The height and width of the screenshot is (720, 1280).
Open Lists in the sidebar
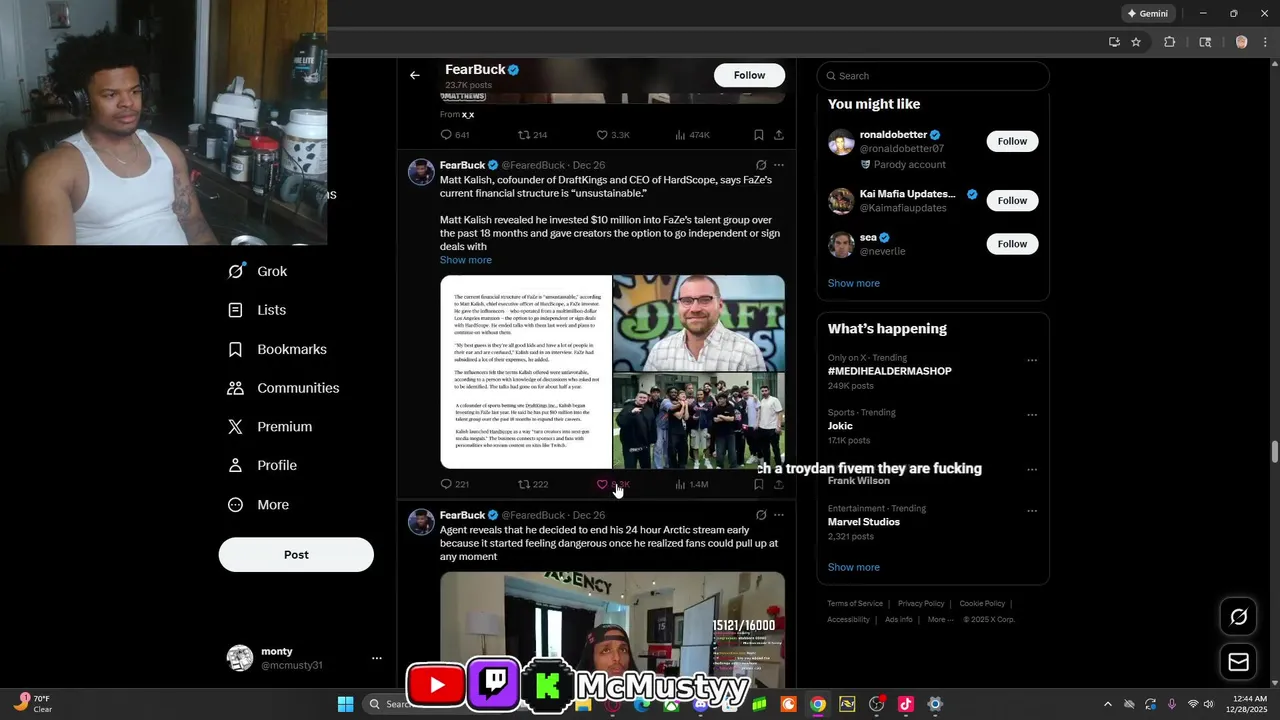click(x=257, y=310)
